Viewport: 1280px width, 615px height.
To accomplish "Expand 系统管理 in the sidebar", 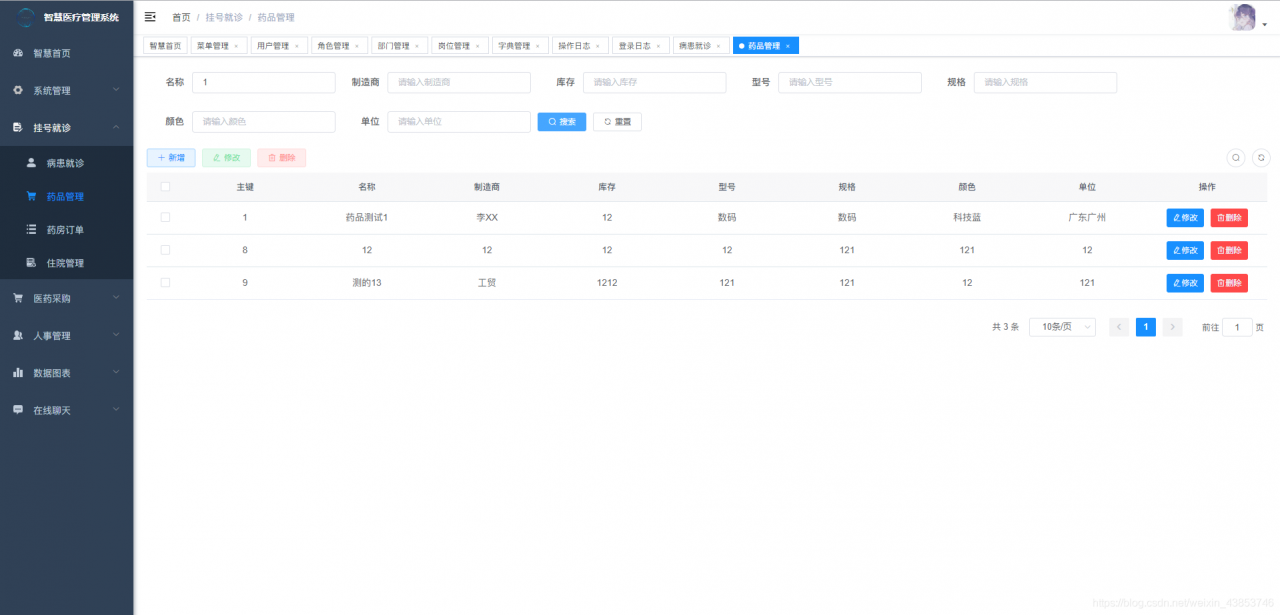I will (x=66, y=90).
